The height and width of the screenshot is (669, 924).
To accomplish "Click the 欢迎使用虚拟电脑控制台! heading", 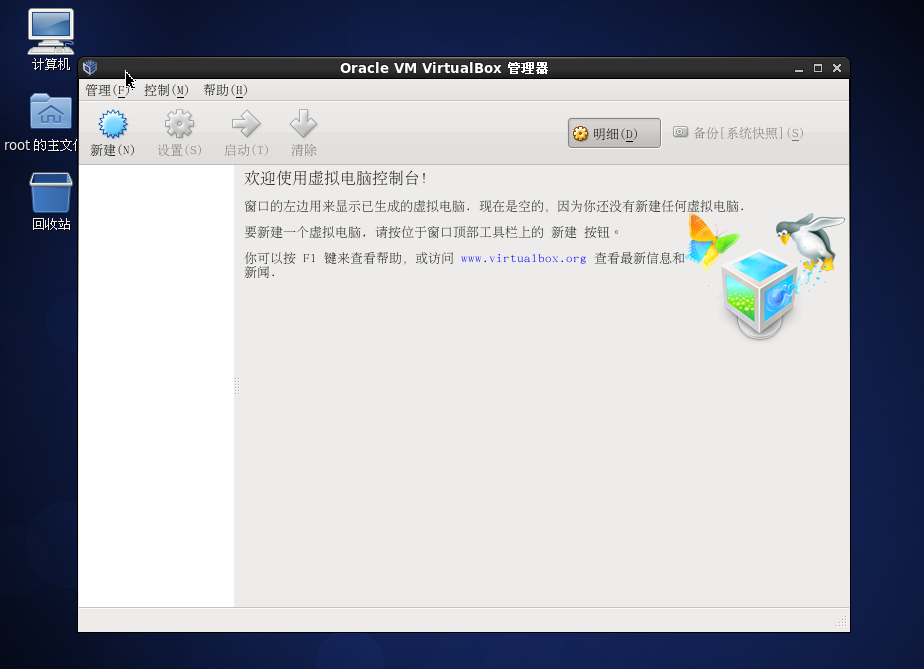I will click(335, 178).
